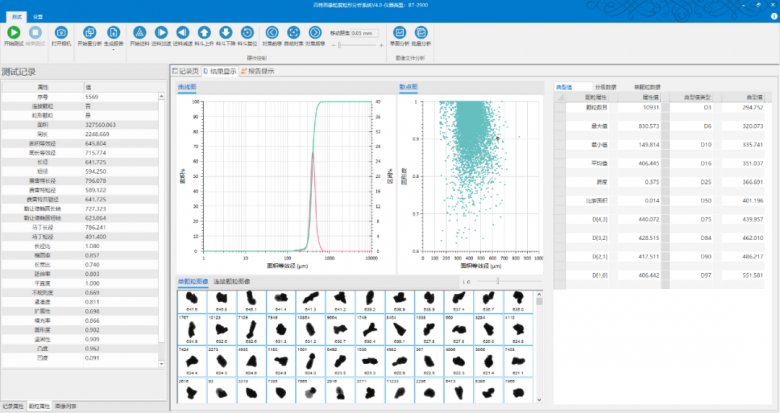The image size is (780, 413).
Task: Open the camera with 打开相机 icon
Action: (x=61, y=34)
